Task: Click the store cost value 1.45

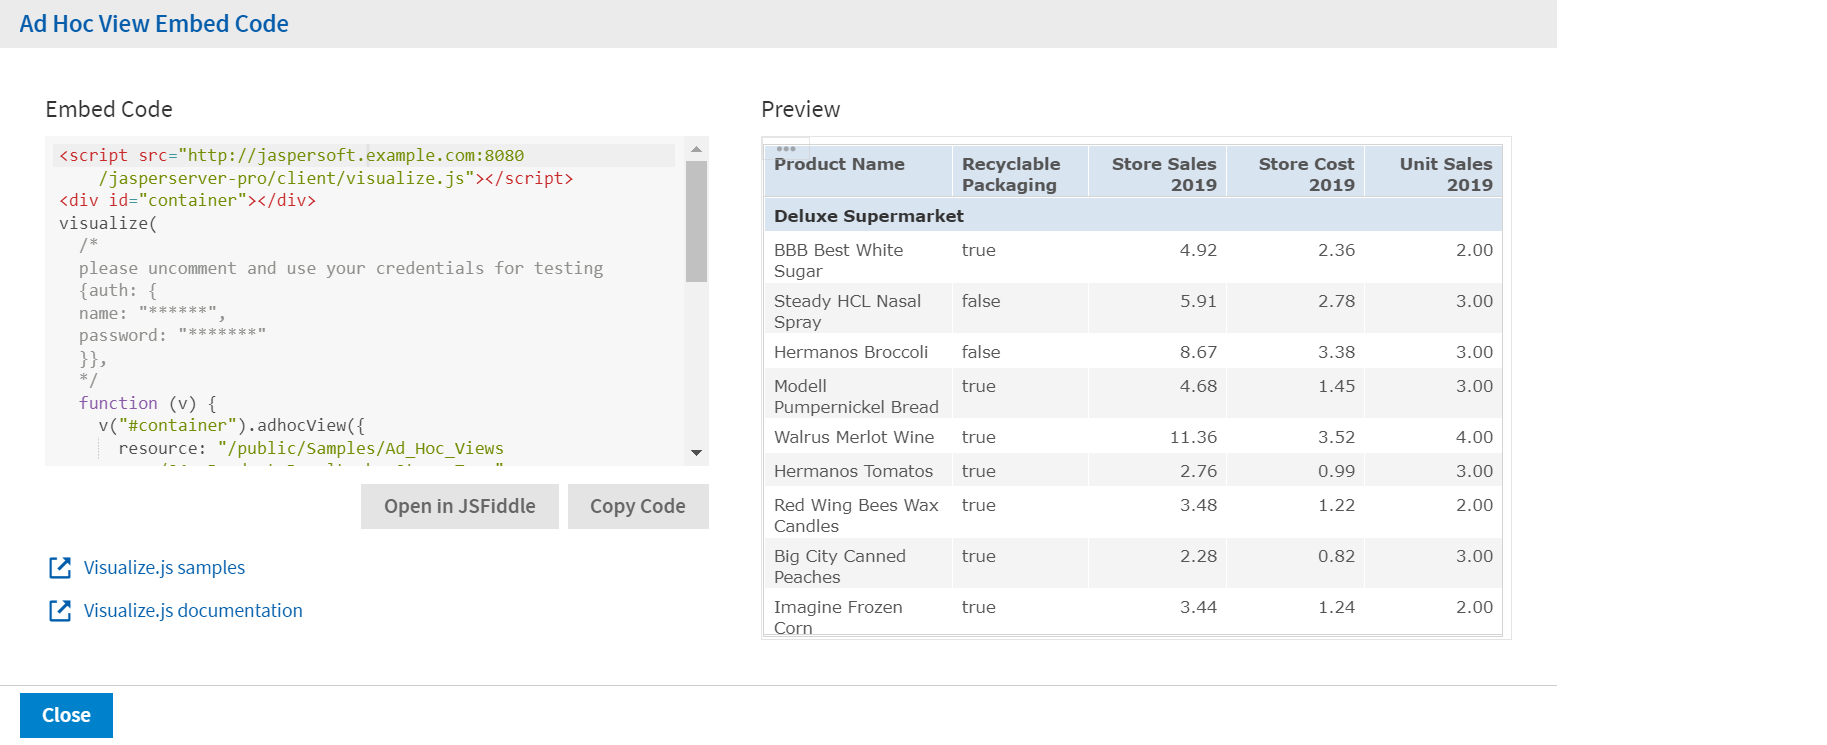Action: 1336,386
